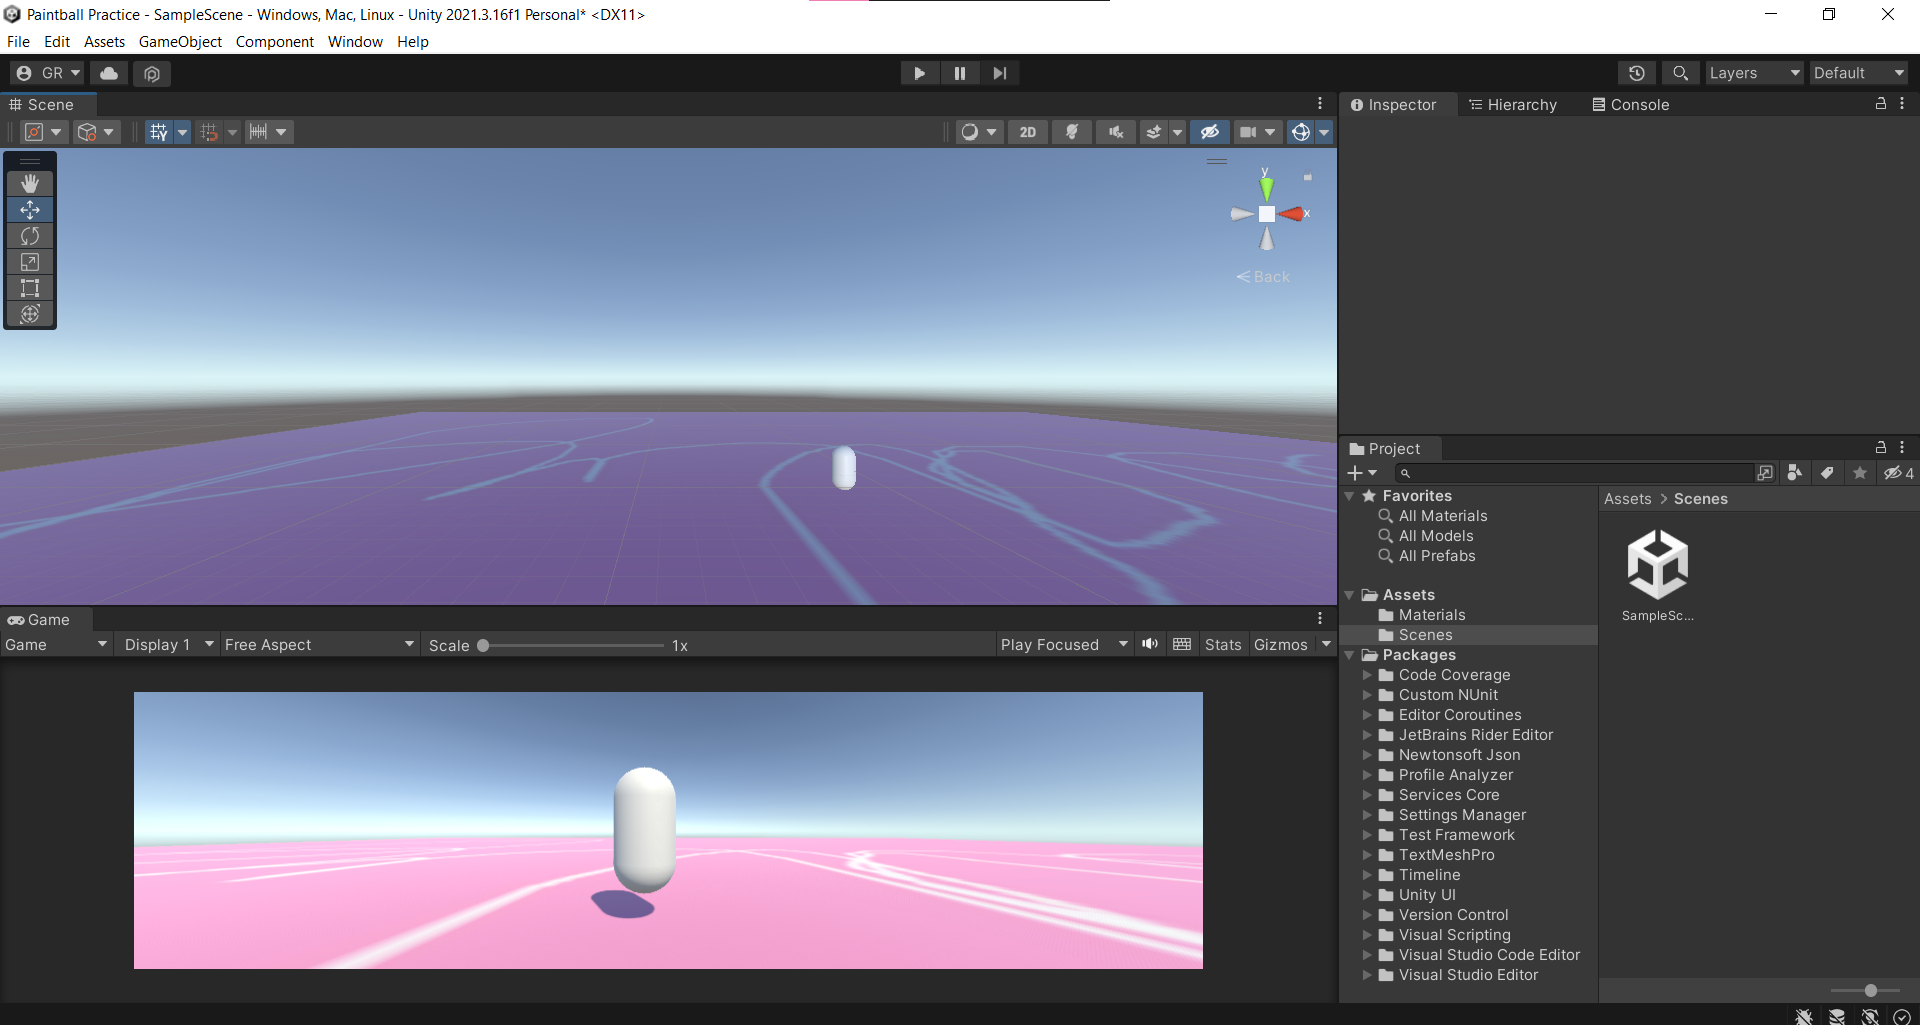Open the Play Focused dropdown
This screenshot has height=1025, width=1920.
1063,645
